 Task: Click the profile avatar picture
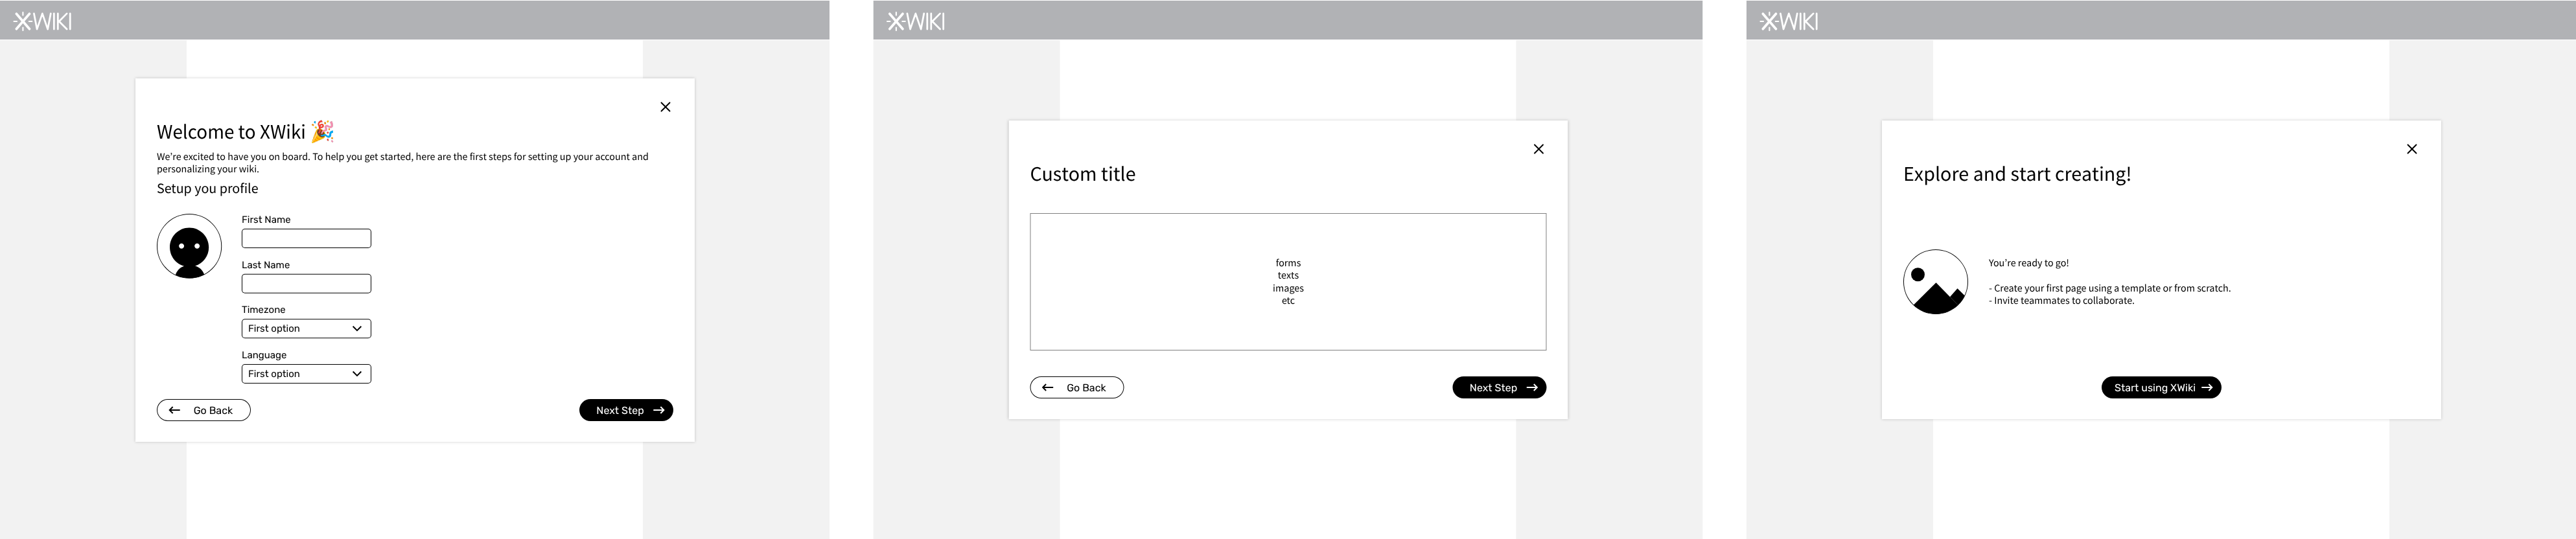189,246
